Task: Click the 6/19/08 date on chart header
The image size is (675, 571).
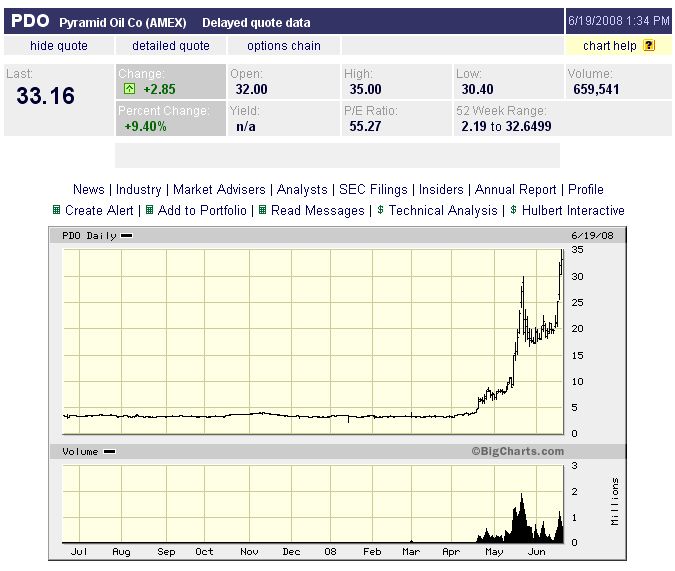Action: click(x=592, y=236)
